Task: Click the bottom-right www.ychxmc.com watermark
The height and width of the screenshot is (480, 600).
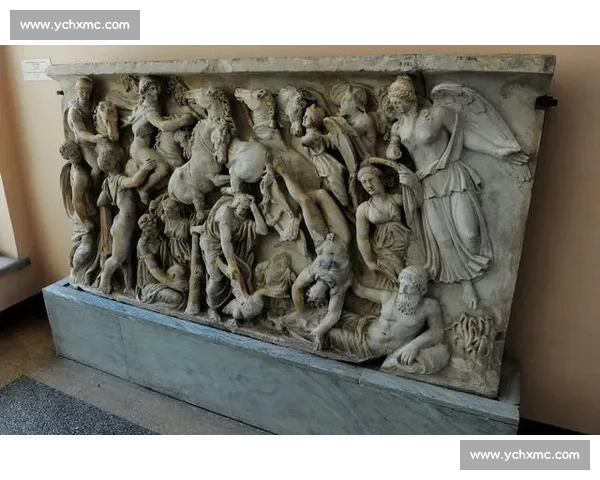Action: click(x=524, y=455)
